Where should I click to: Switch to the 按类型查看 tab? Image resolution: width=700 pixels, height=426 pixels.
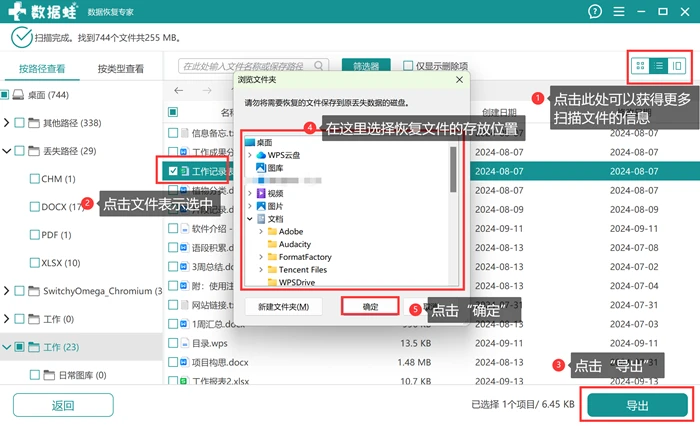121,69
